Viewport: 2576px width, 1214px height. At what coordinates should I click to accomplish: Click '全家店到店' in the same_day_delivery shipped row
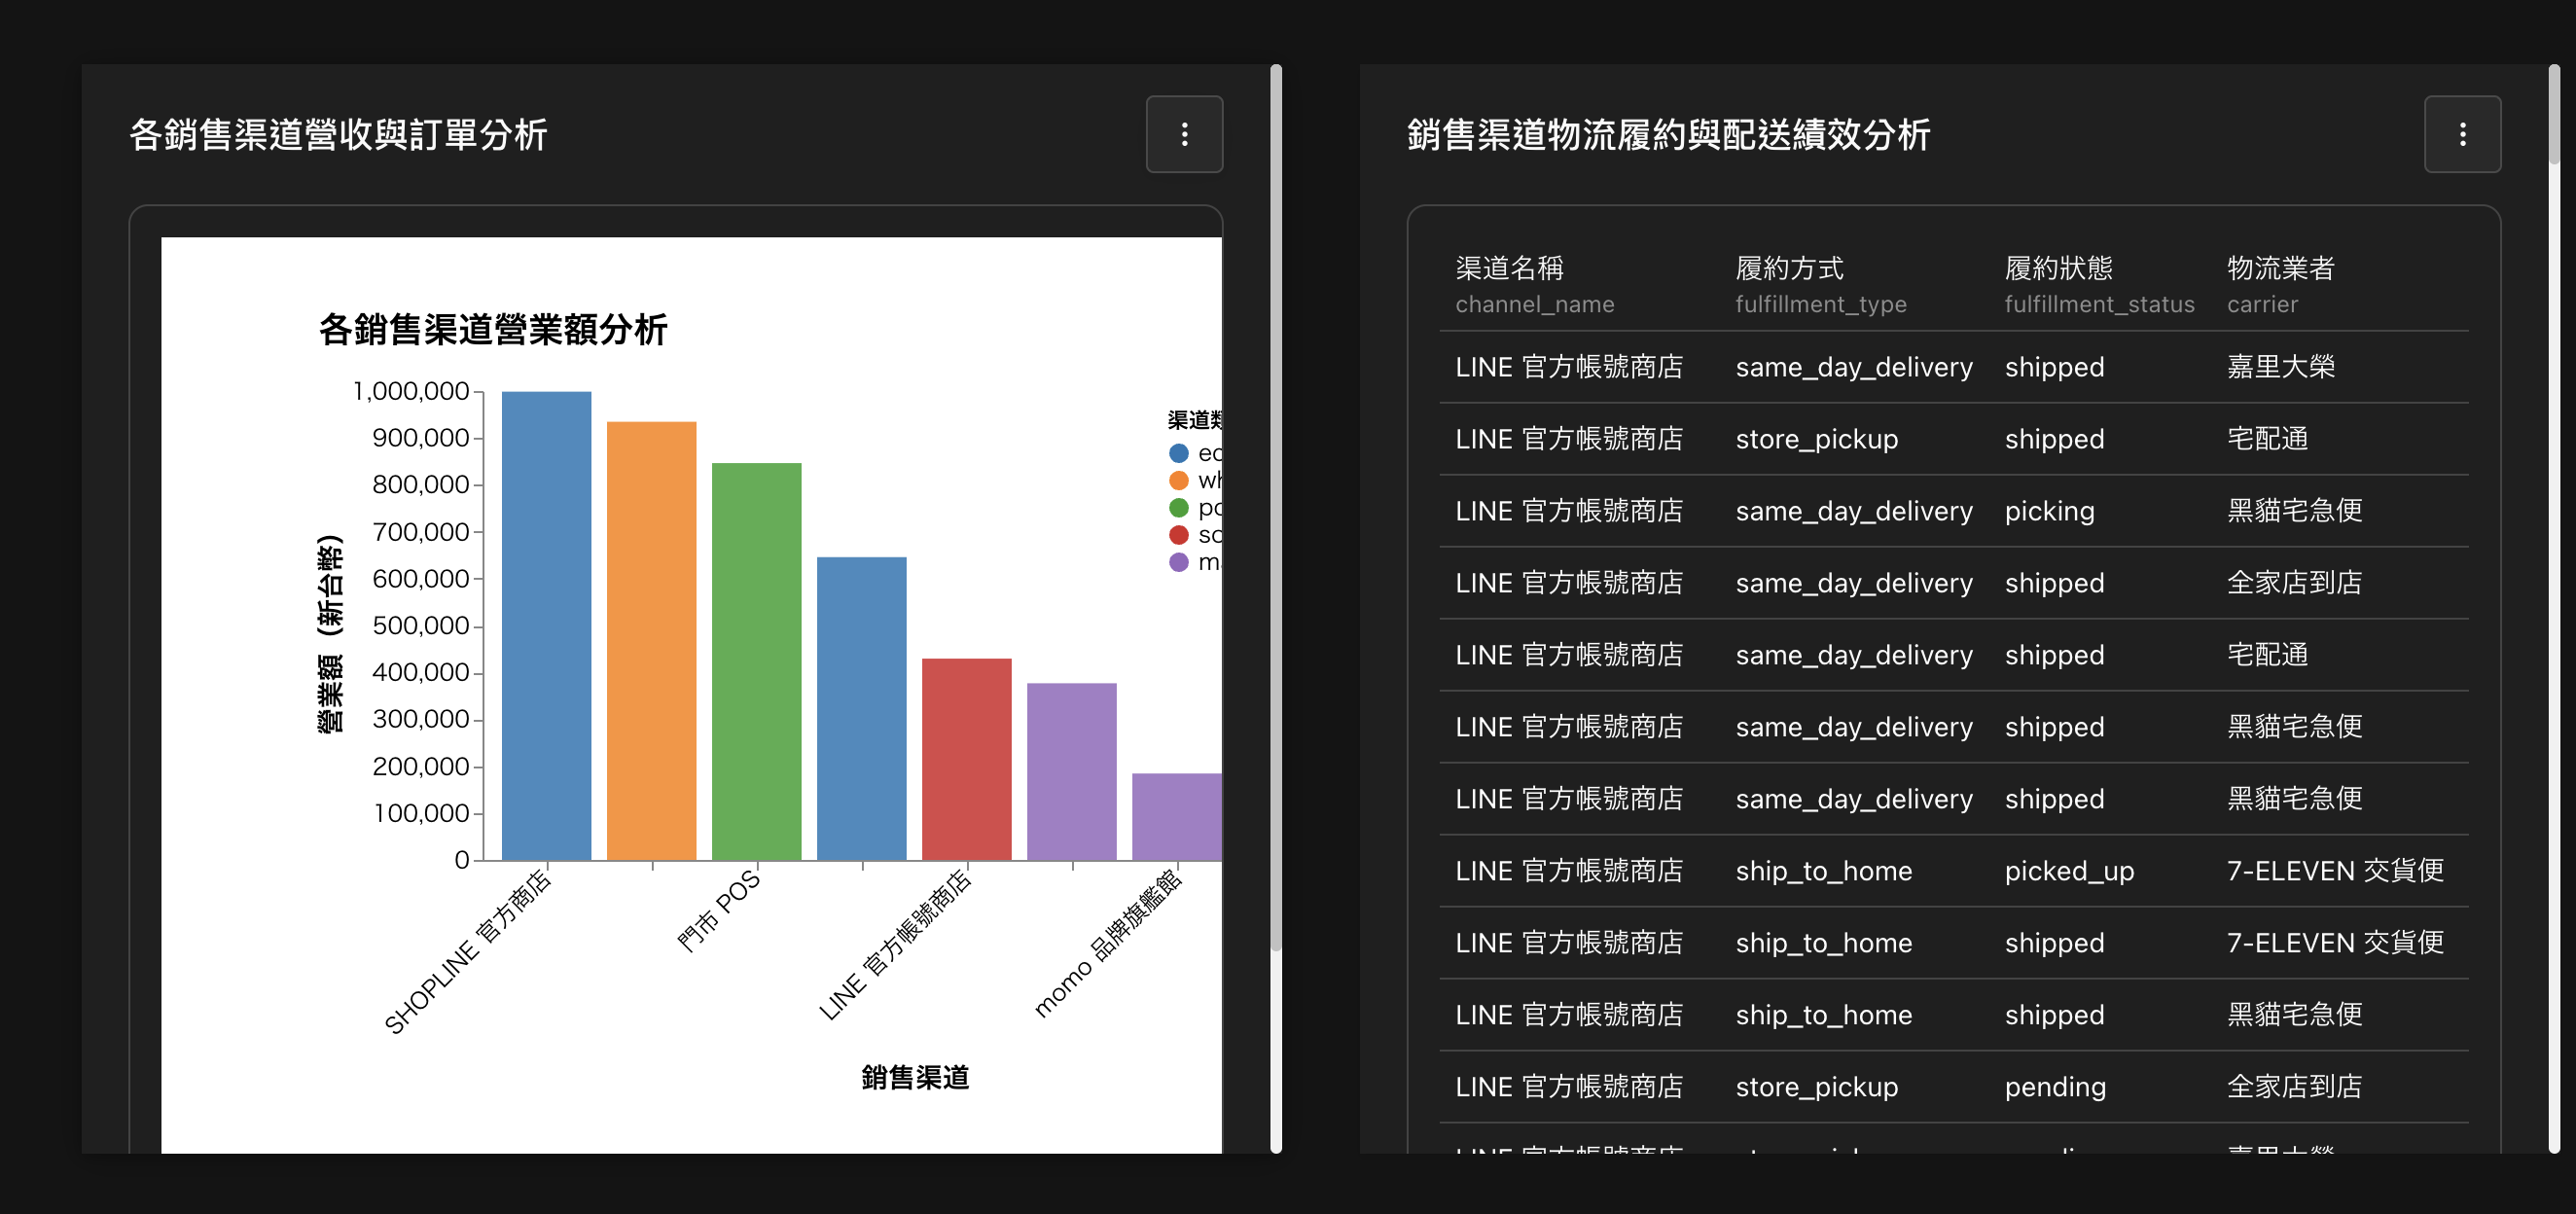pos(2294,583)
